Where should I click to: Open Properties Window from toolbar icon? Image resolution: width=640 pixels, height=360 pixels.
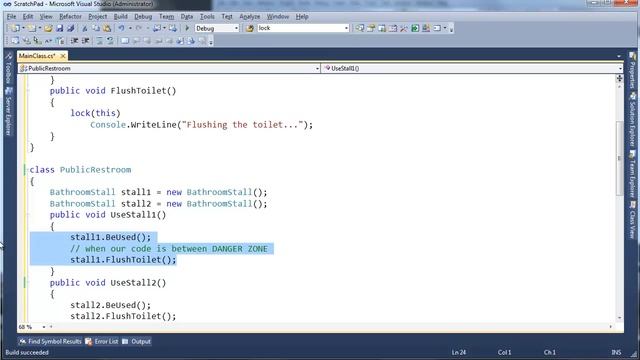371,28
